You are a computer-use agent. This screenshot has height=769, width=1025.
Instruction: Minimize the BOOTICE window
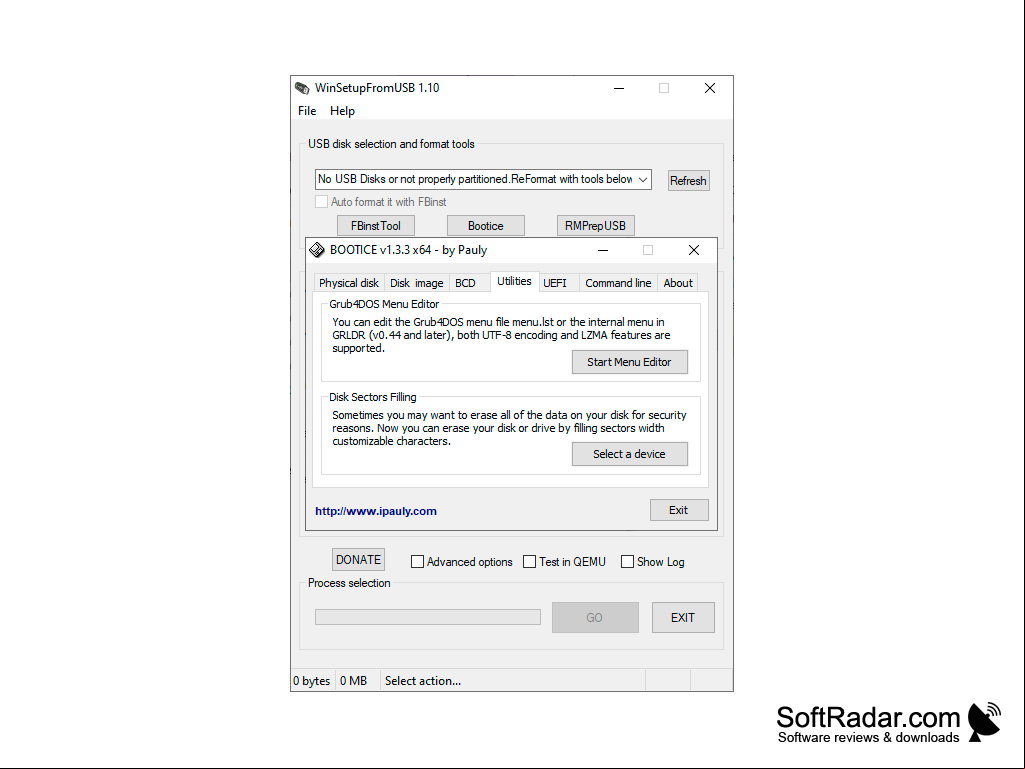[603, 250]
